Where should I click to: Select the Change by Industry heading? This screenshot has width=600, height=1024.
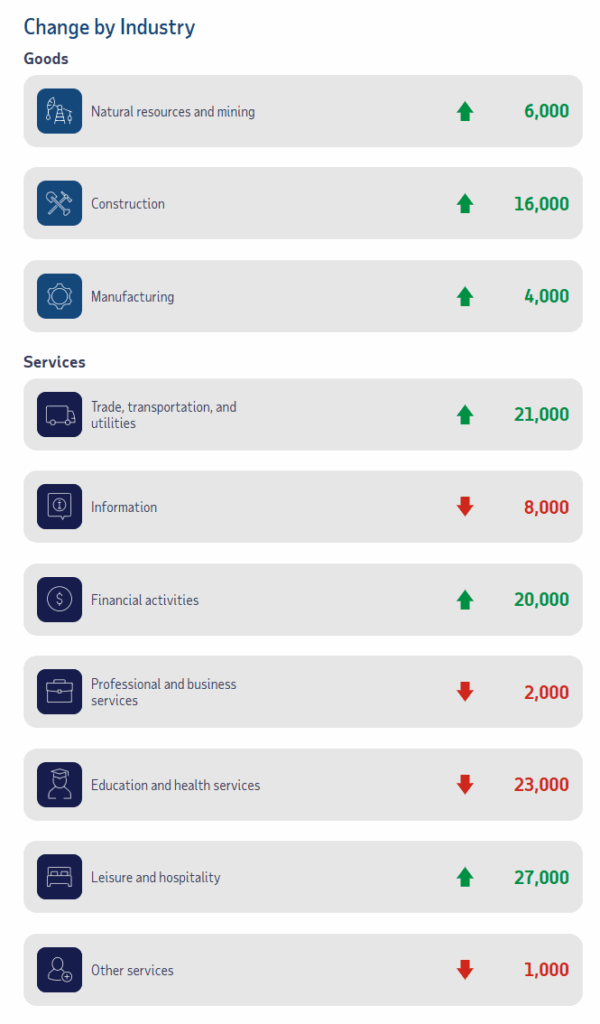point(109,27)
